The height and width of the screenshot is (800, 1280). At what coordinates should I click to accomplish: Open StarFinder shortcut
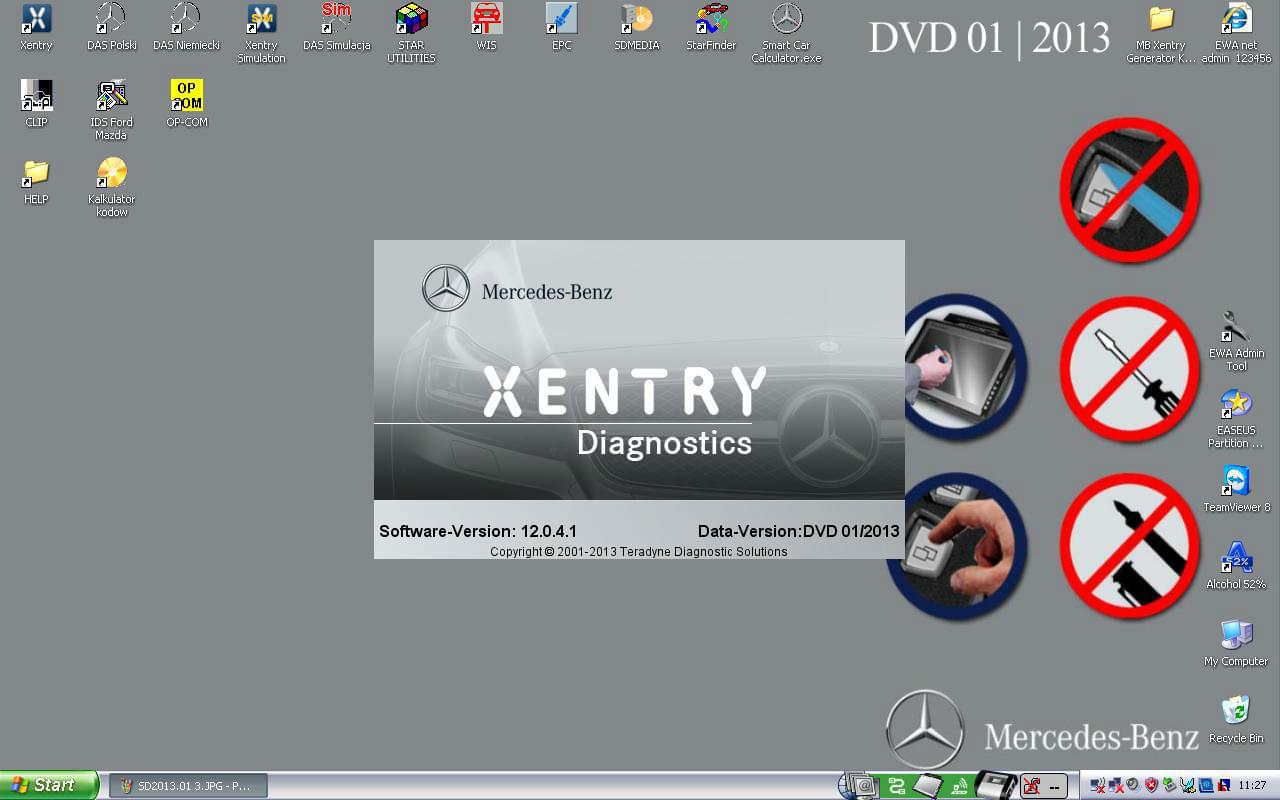pos(711,28)
